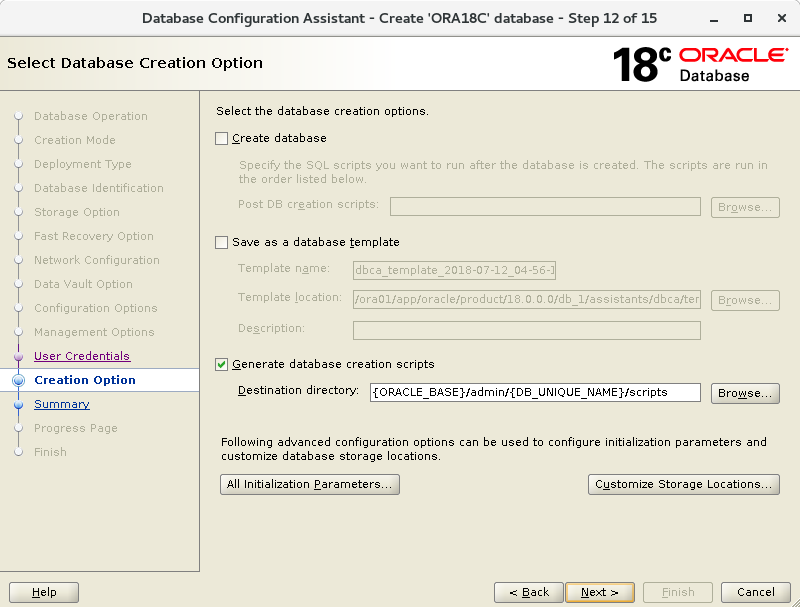This screenshot has width=800, height=607.
Task: Click the Data Vault Option step label
Action: 83,284
